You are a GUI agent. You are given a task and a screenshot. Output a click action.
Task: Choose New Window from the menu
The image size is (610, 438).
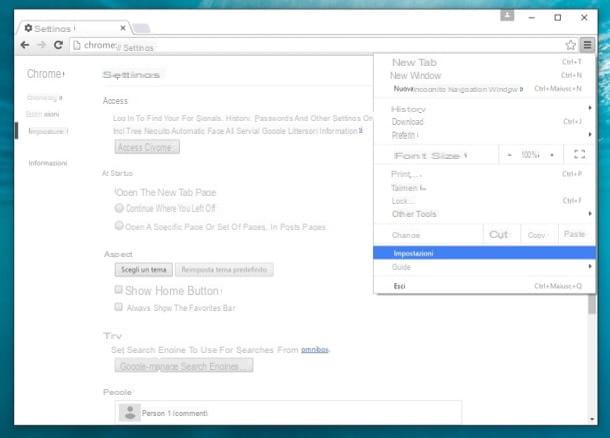click(x=484, y=75)
